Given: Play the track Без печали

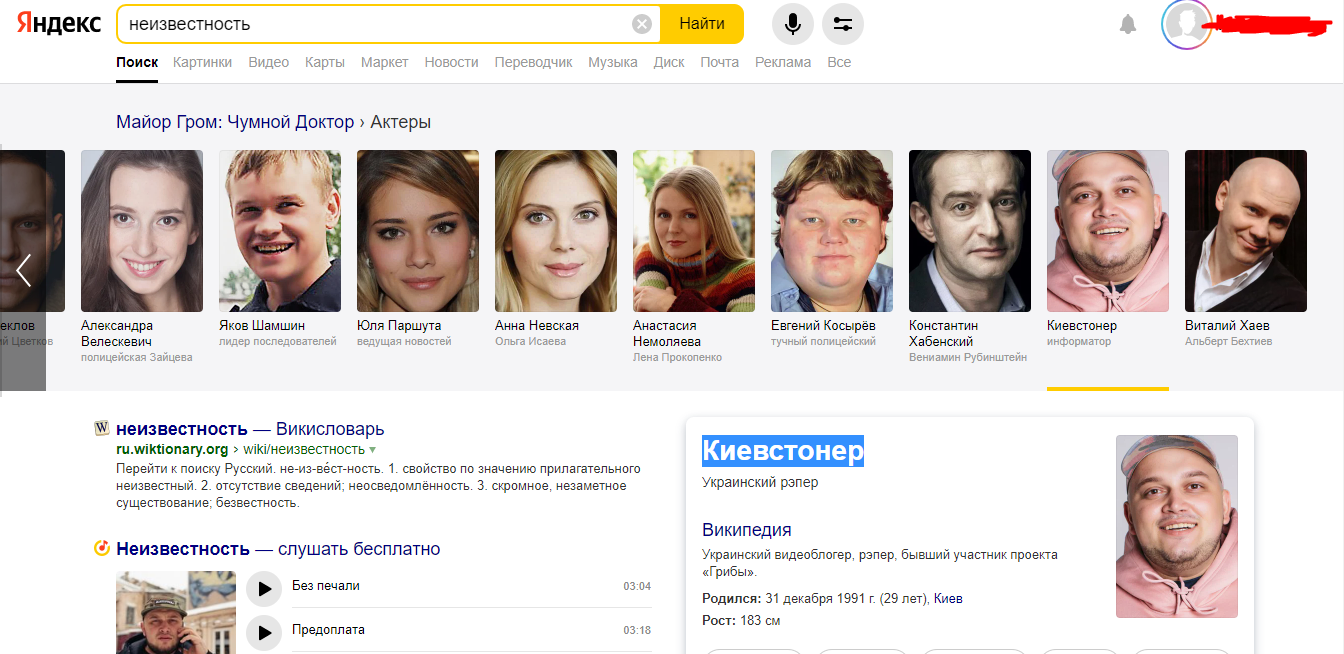Looking at the screenshot, I should [264, 588].
